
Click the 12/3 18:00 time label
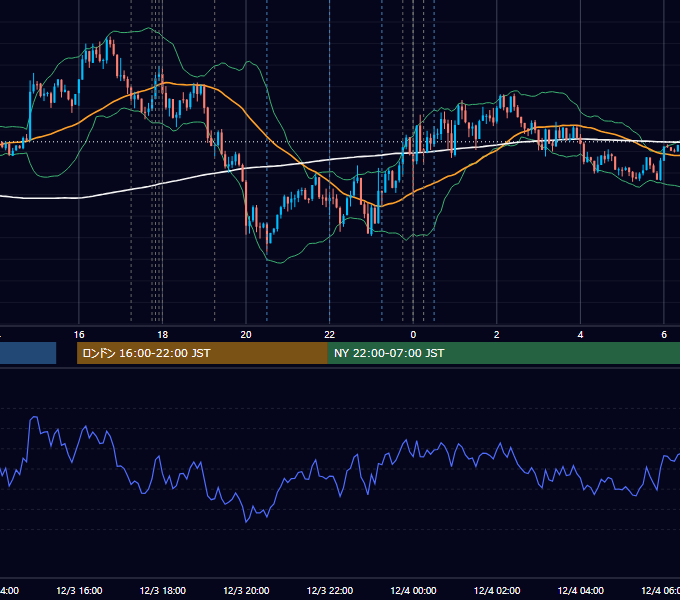163,590
